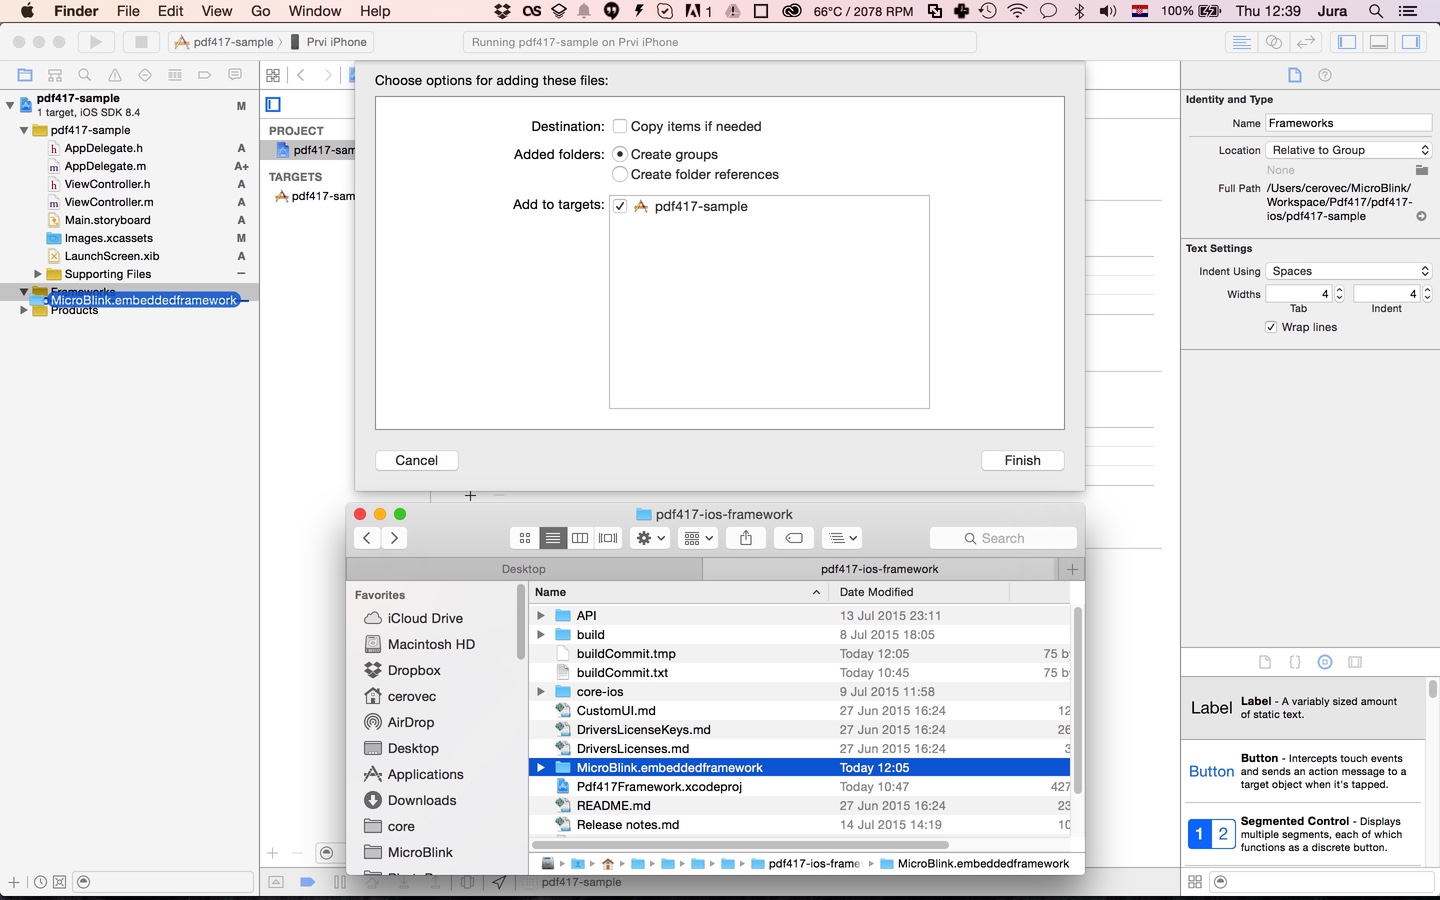Expand MicroBlink.embeddedframework in Finder list
Screen dimensions: 1440x900
[x=541, y=767]
